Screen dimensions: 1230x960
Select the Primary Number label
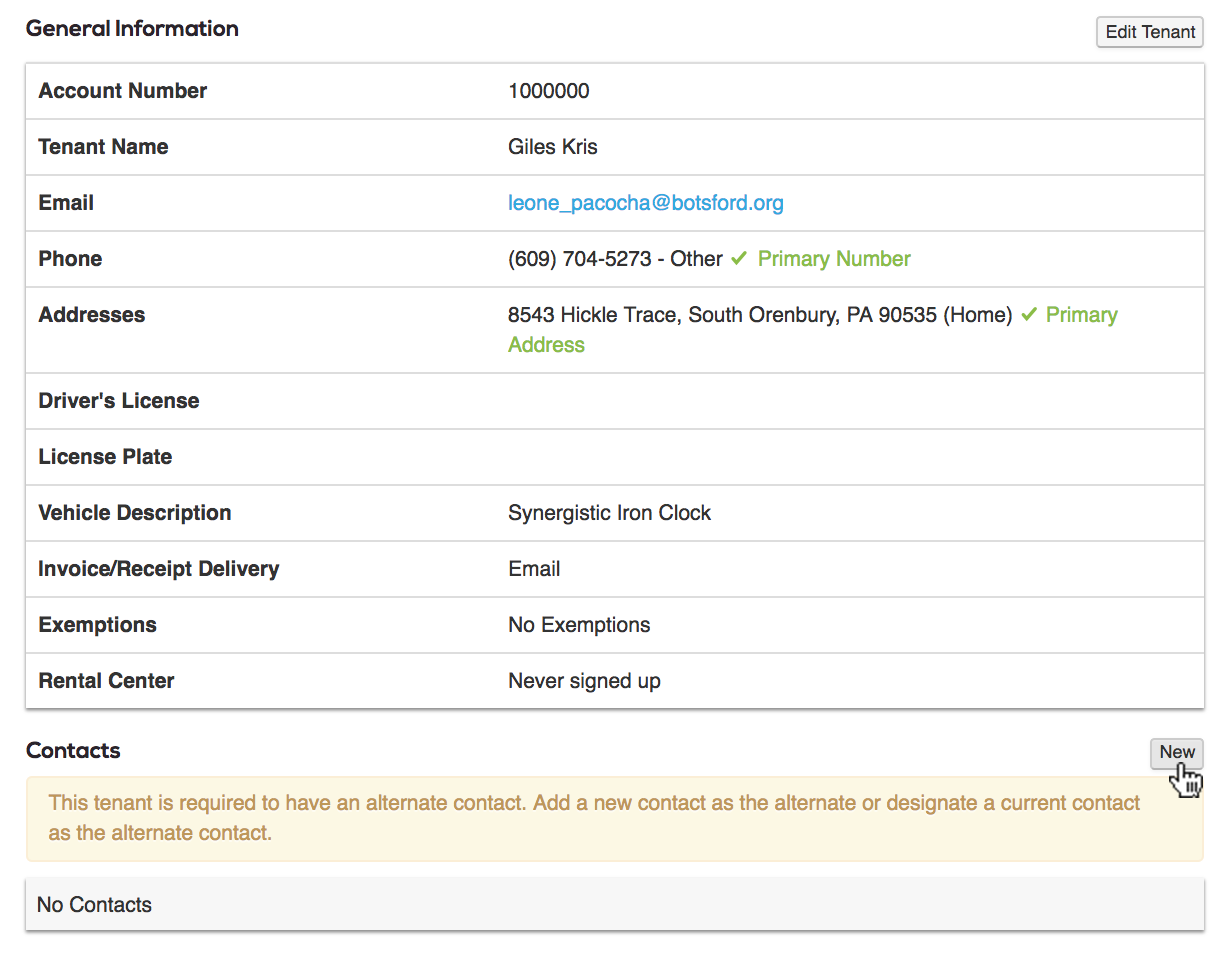coord(833,259)
